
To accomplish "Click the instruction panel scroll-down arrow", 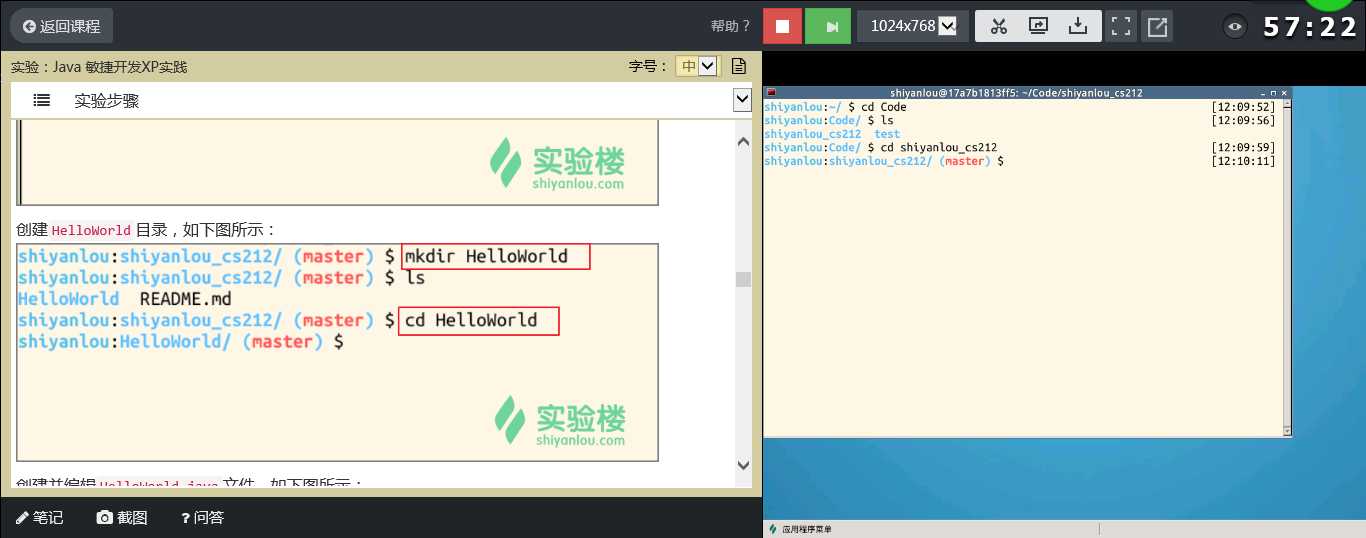I will pyautogui.click(x=743, y=465).
